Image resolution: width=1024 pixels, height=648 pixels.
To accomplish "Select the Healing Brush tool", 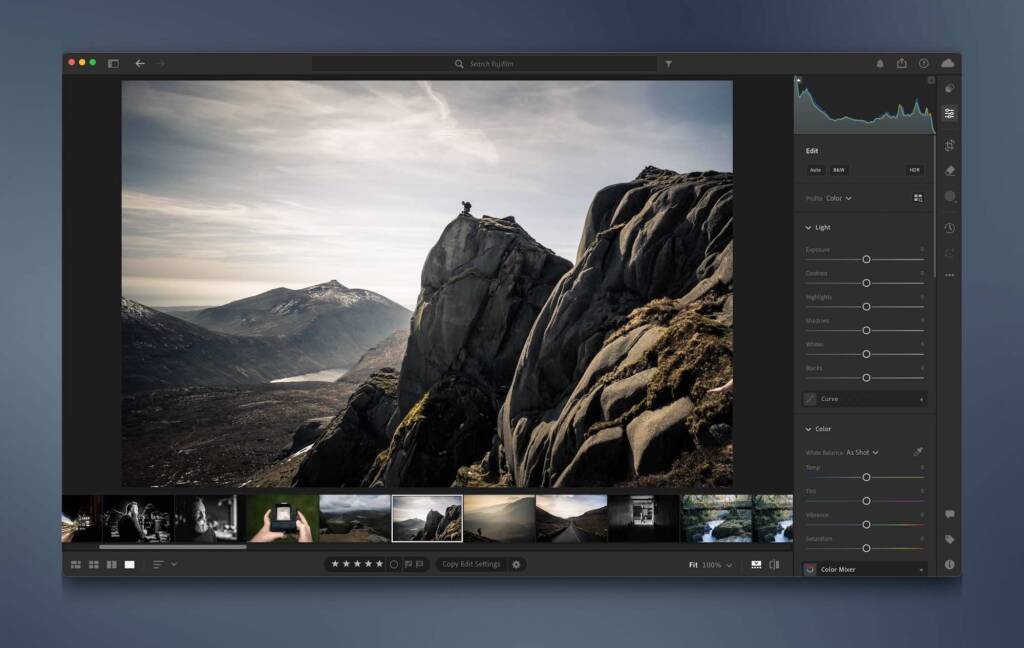I will pyautogui.click(x=949, y=171).
